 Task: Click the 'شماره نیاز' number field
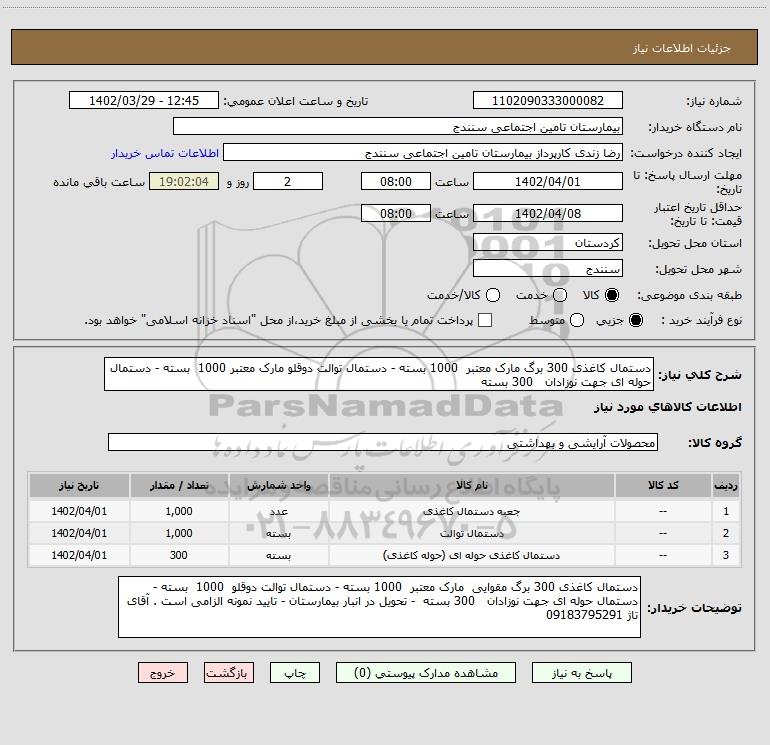(x=547, y=101)
